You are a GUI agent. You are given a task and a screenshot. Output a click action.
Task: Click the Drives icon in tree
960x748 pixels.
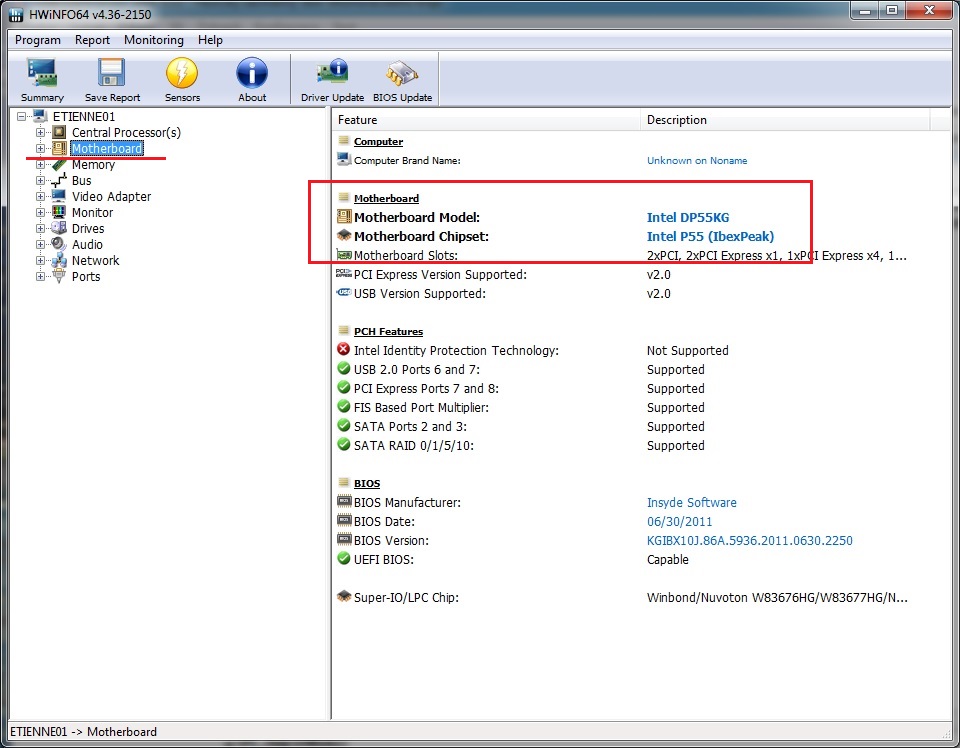59,228
